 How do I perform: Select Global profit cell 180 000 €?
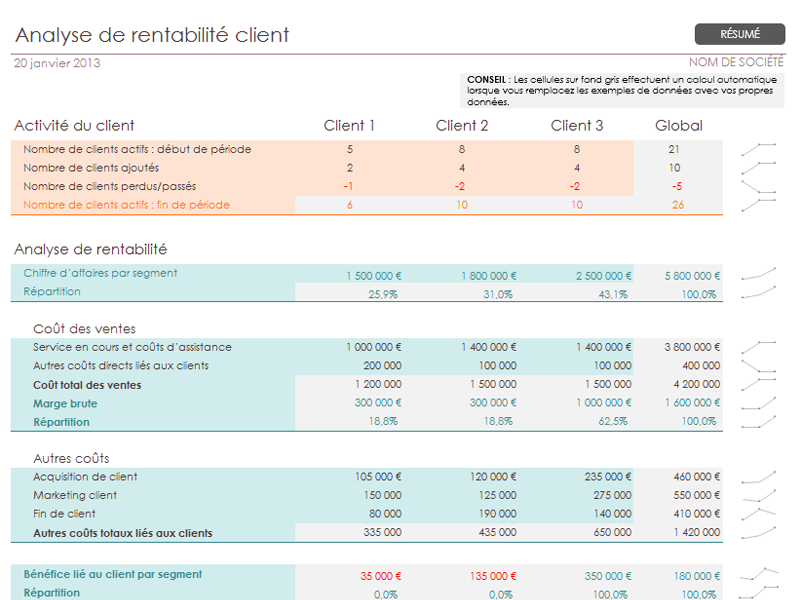(696, 576)
